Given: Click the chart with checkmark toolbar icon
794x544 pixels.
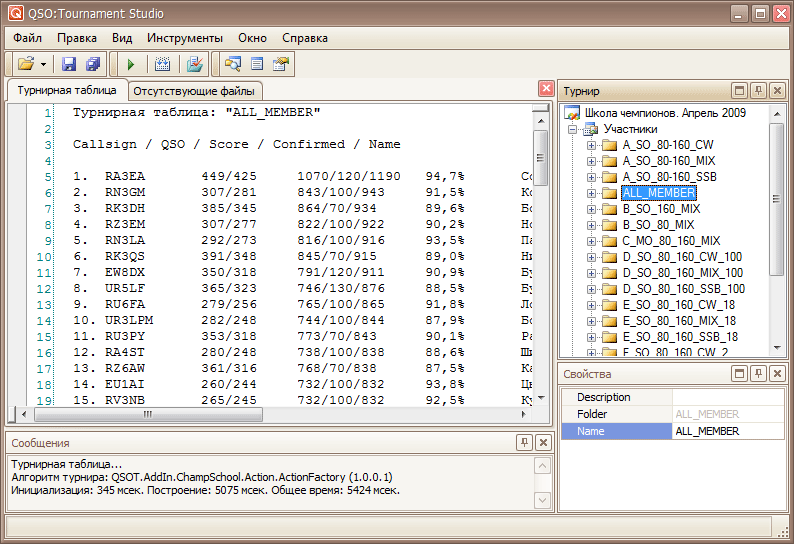Looking at the screenshot, I should pos(195,64).
